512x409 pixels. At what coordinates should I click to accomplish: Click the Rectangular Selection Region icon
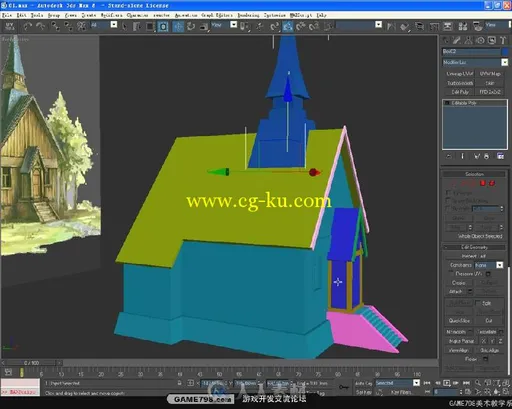click(x=150, y=26)
